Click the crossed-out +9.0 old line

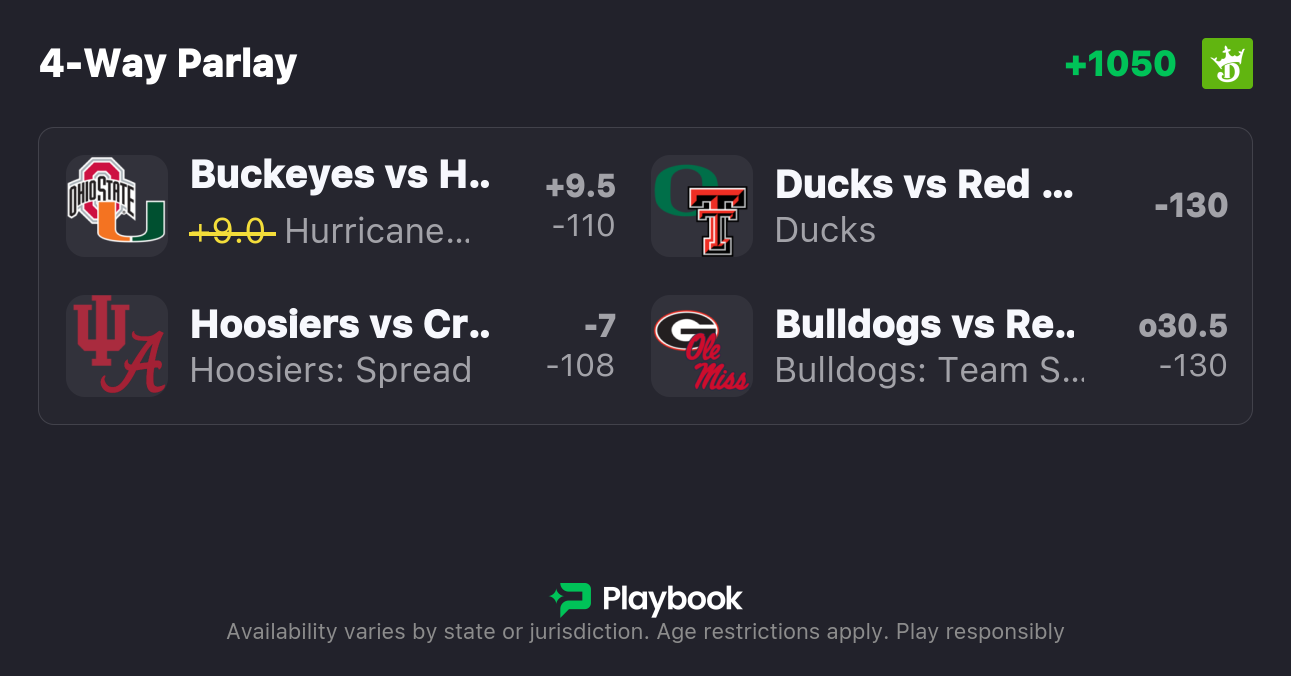232,231
